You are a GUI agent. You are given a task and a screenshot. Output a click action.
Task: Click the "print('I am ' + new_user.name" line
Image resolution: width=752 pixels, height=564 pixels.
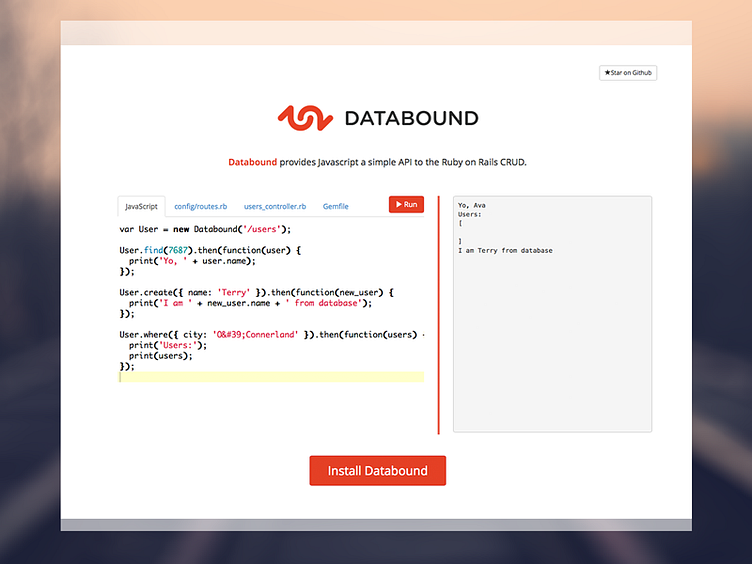click(x=250, y=303)
